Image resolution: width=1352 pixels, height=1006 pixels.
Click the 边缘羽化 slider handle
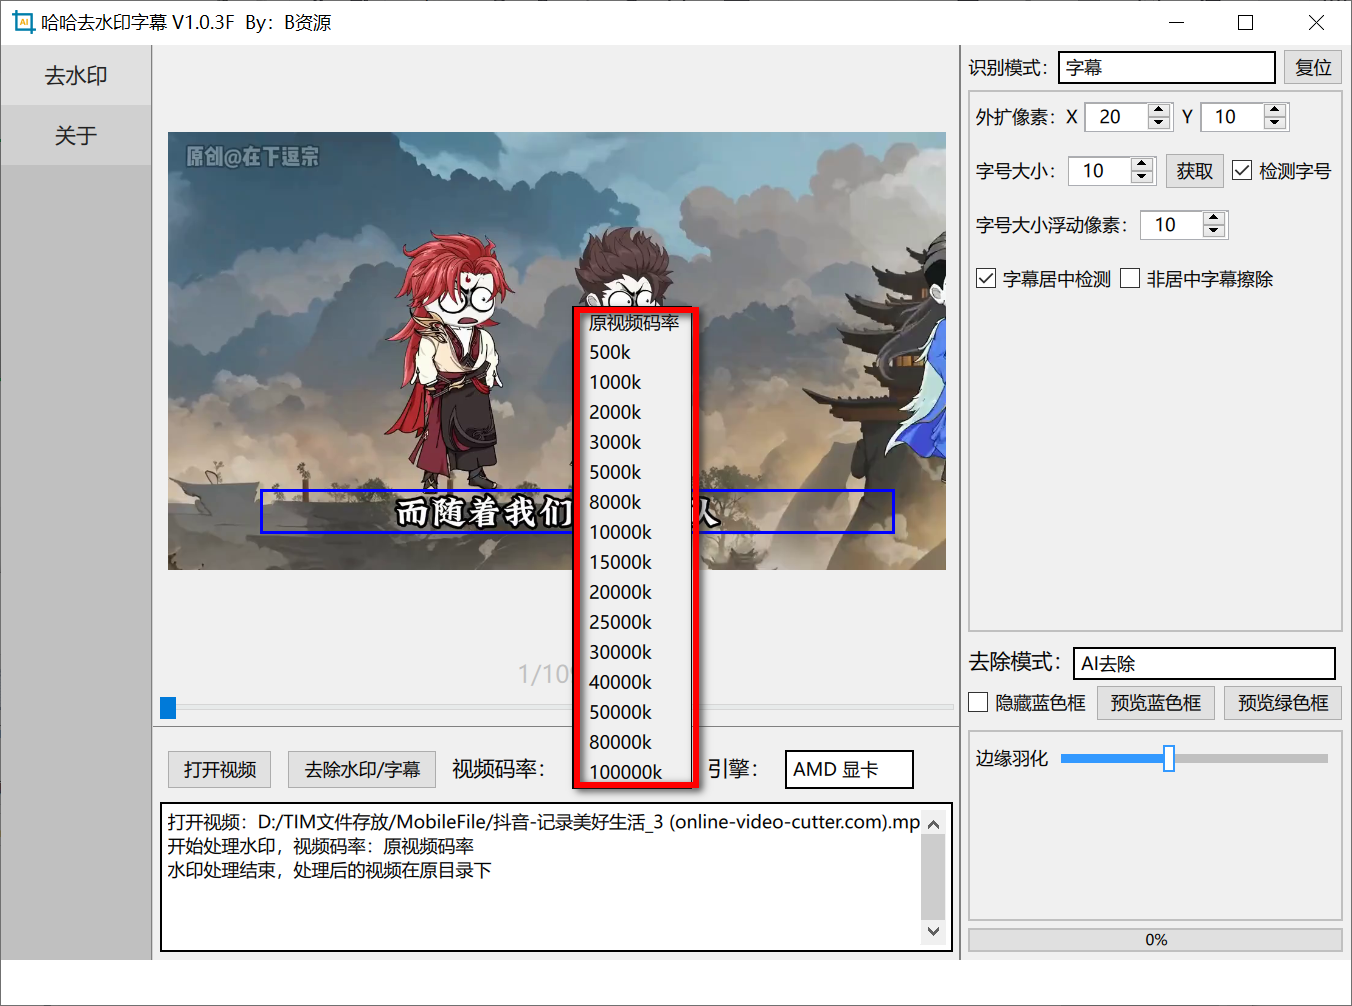pos(1168,758)
